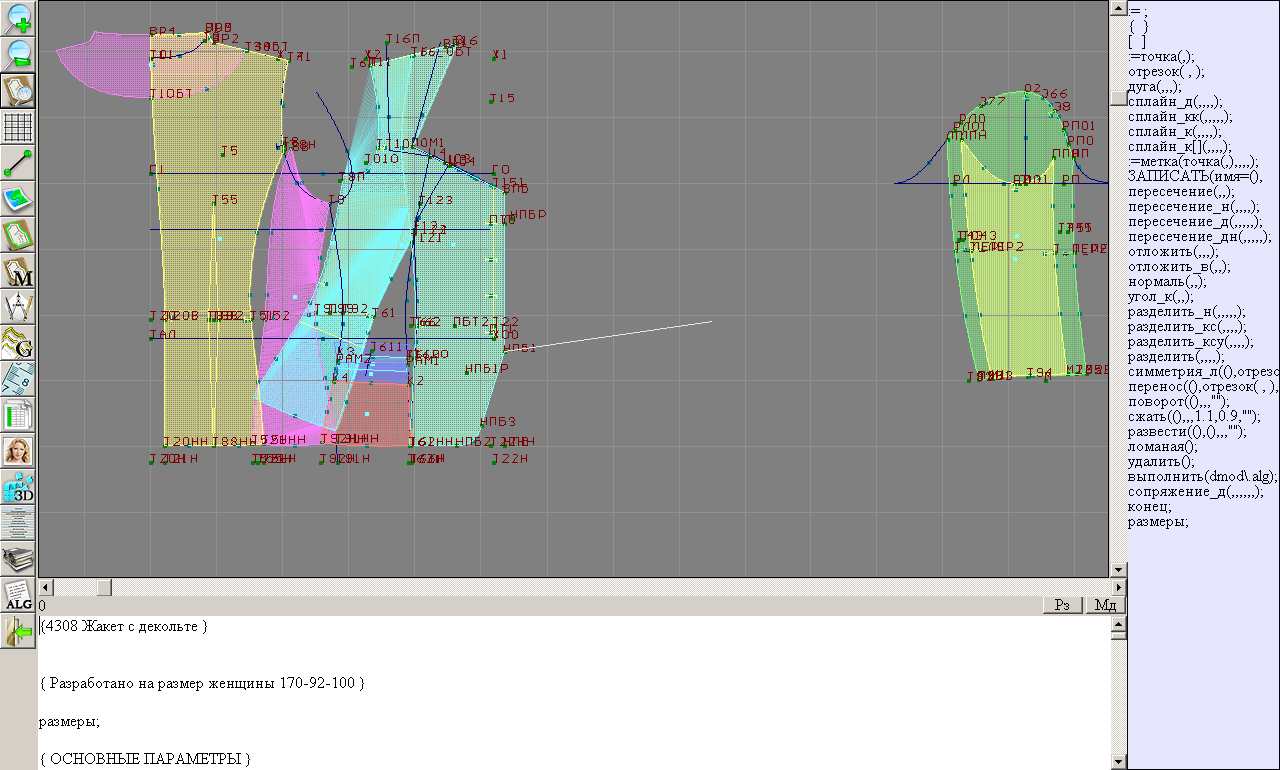Open the compass drafting tool icon
The image size is (1280, 770).
pyautogui.click(x=18, y=307)
